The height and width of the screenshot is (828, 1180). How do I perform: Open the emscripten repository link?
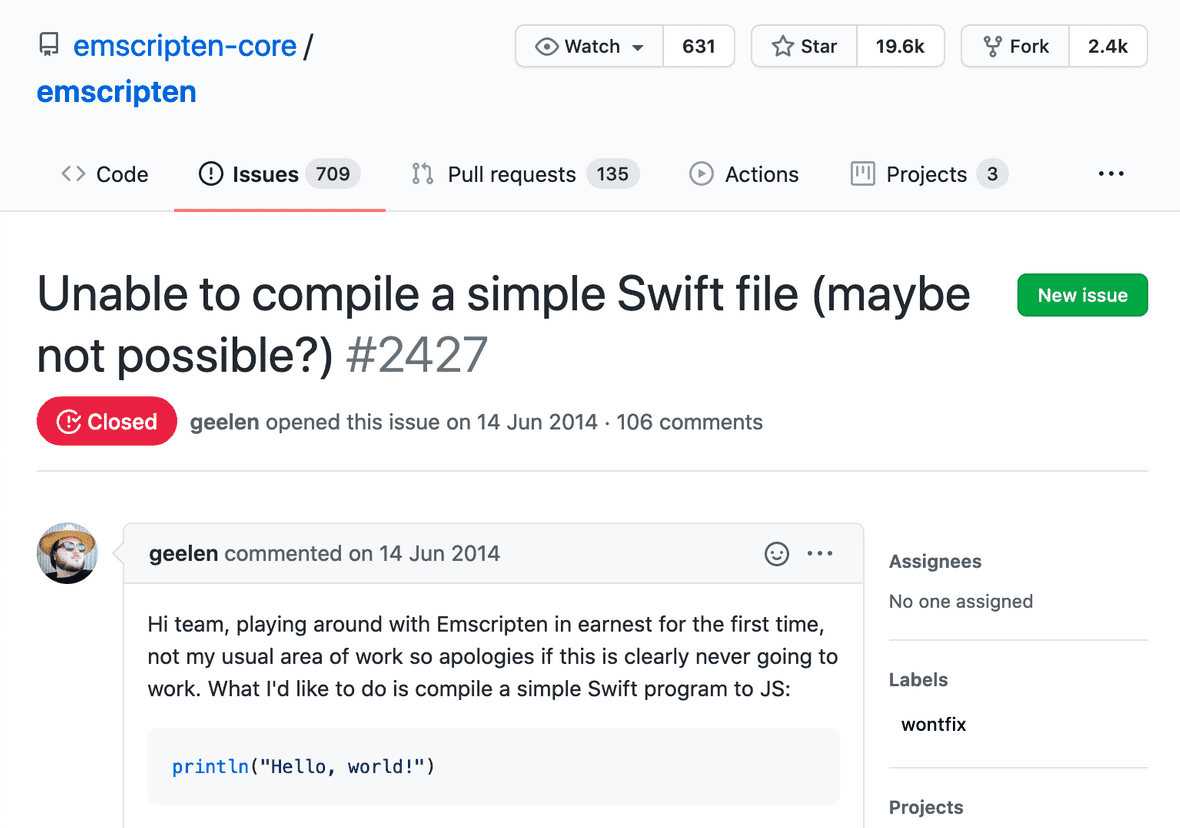pos(116,91)
